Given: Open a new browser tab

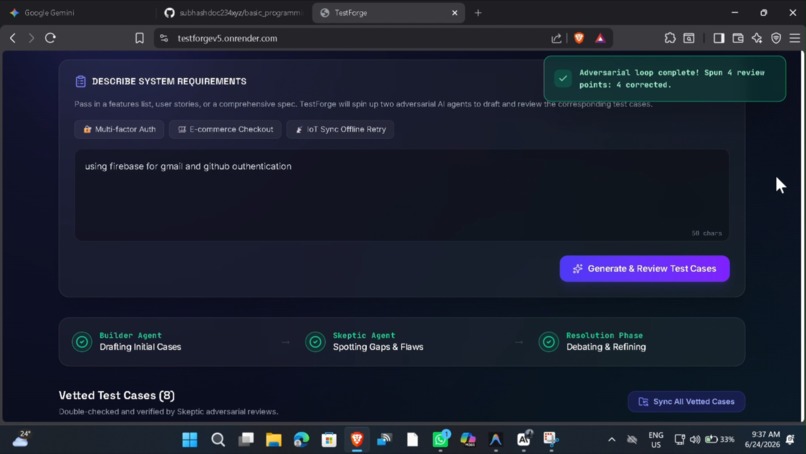Looking at the screenshot, I should click(478, 13).
